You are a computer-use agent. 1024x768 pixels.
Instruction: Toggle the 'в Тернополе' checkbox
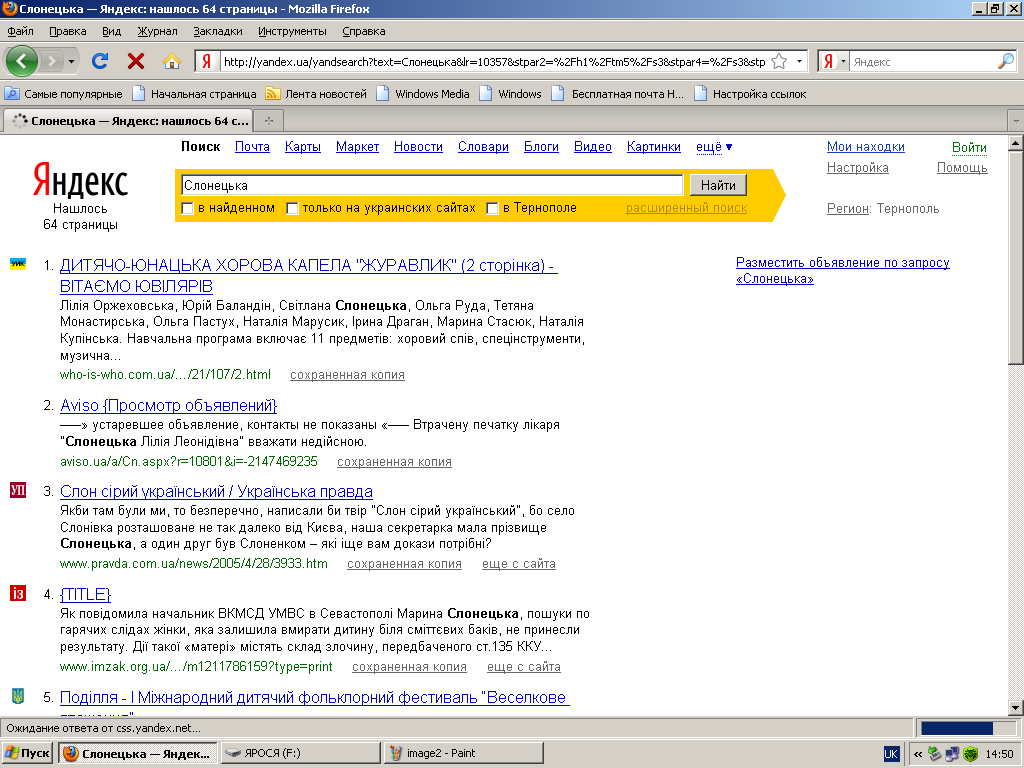(492, 208)
